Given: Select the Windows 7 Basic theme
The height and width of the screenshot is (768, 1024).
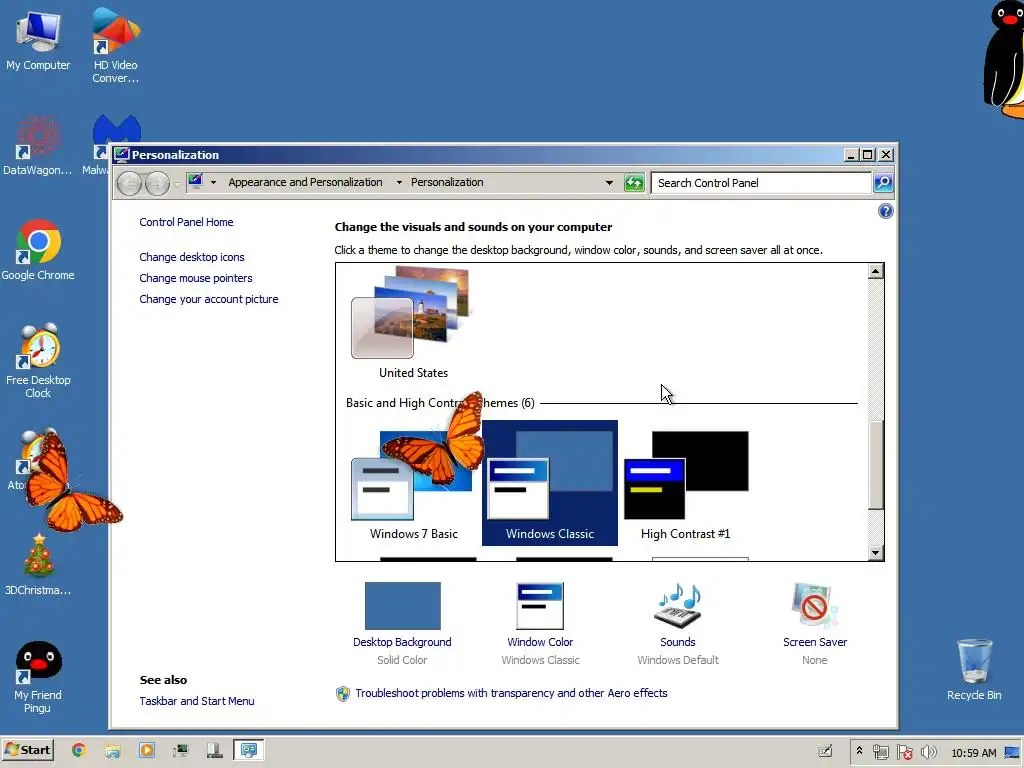Looking at the screenshot, I should pos(413,483).
